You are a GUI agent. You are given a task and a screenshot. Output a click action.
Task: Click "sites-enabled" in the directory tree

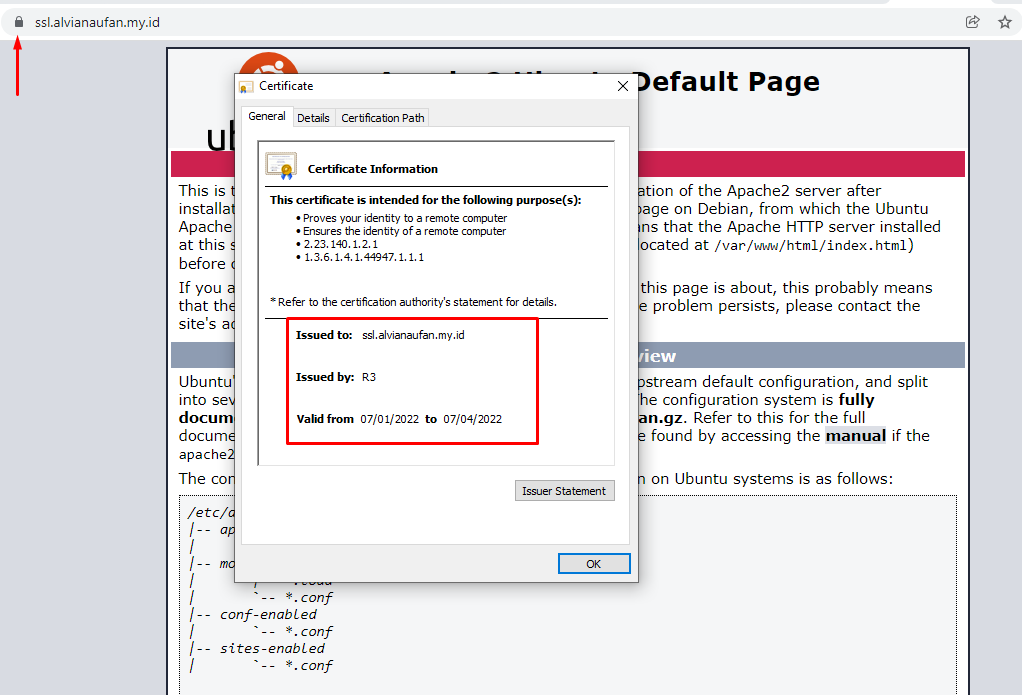pyautogui.click(x=272, y=649)
